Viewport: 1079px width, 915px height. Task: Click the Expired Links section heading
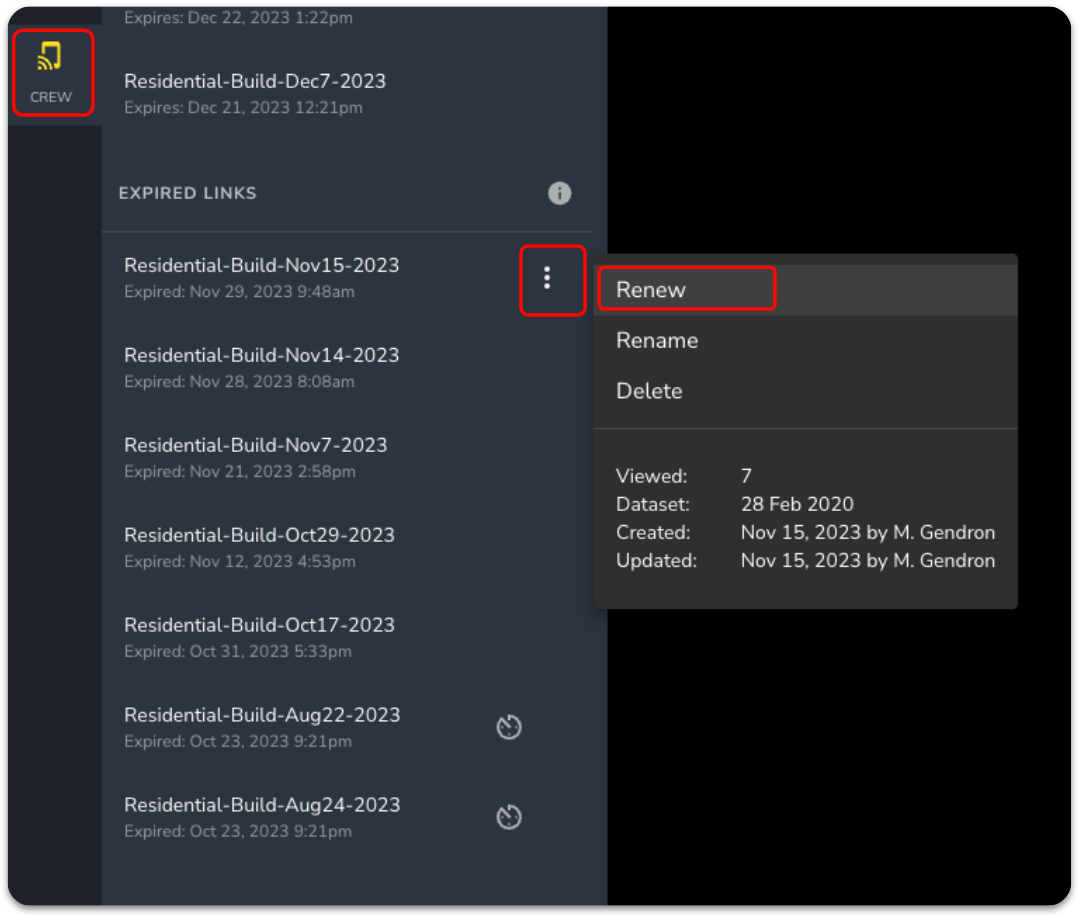[188, 193]
